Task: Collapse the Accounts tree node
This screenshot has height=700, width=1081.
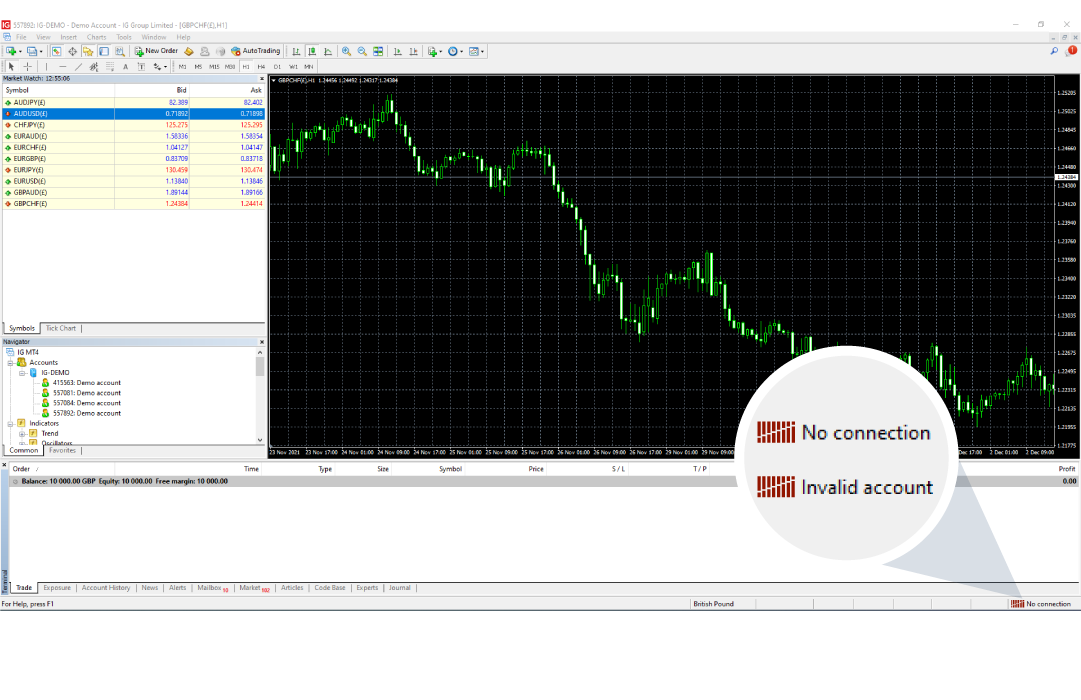Action: click(x=10, y=363)
